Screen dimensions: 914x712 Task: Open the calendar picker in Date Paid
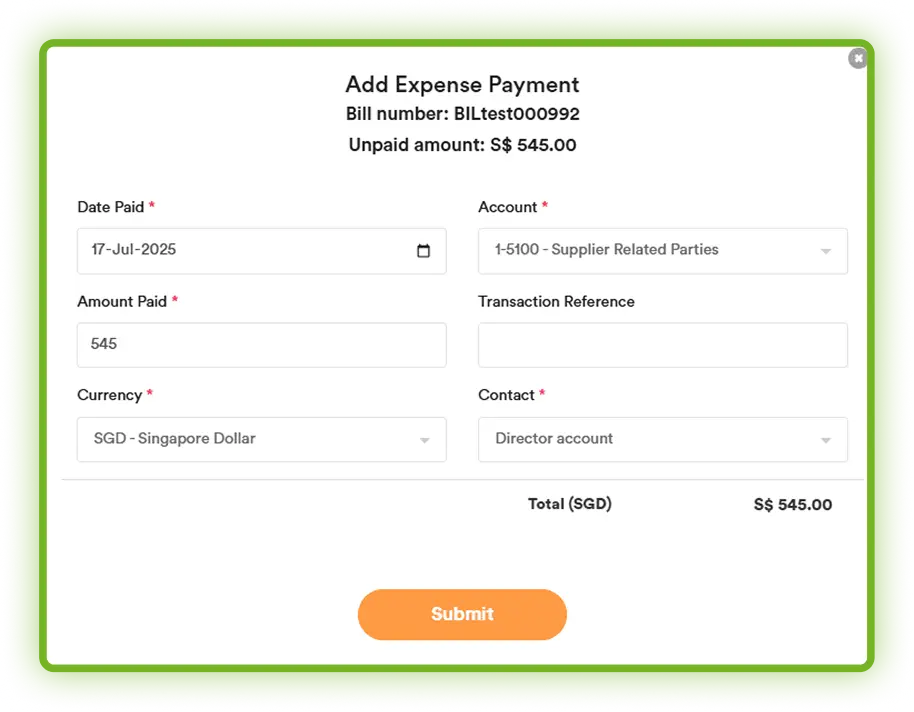423,251
